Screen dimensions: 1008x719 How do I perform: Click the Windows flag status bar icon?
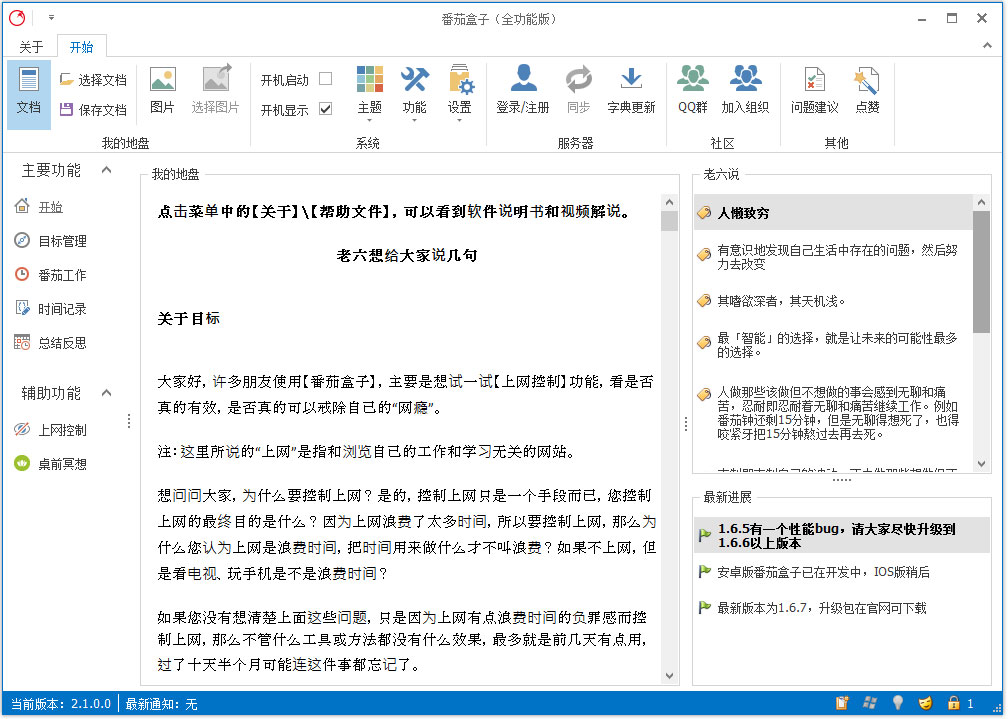[x=870, y=703]
